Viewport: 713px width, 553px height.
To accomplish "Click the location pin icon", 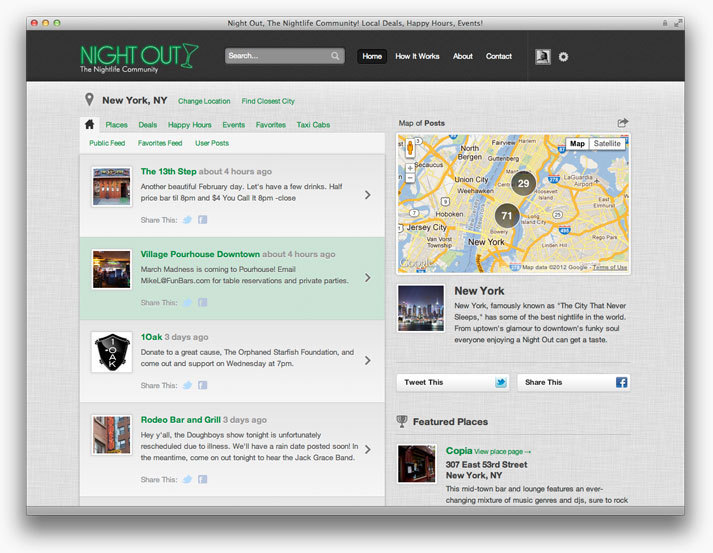I will (89, 100).
